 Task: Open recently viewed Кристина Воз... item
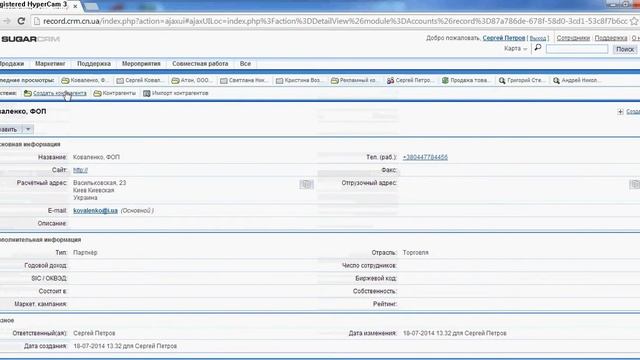point(299,80)
